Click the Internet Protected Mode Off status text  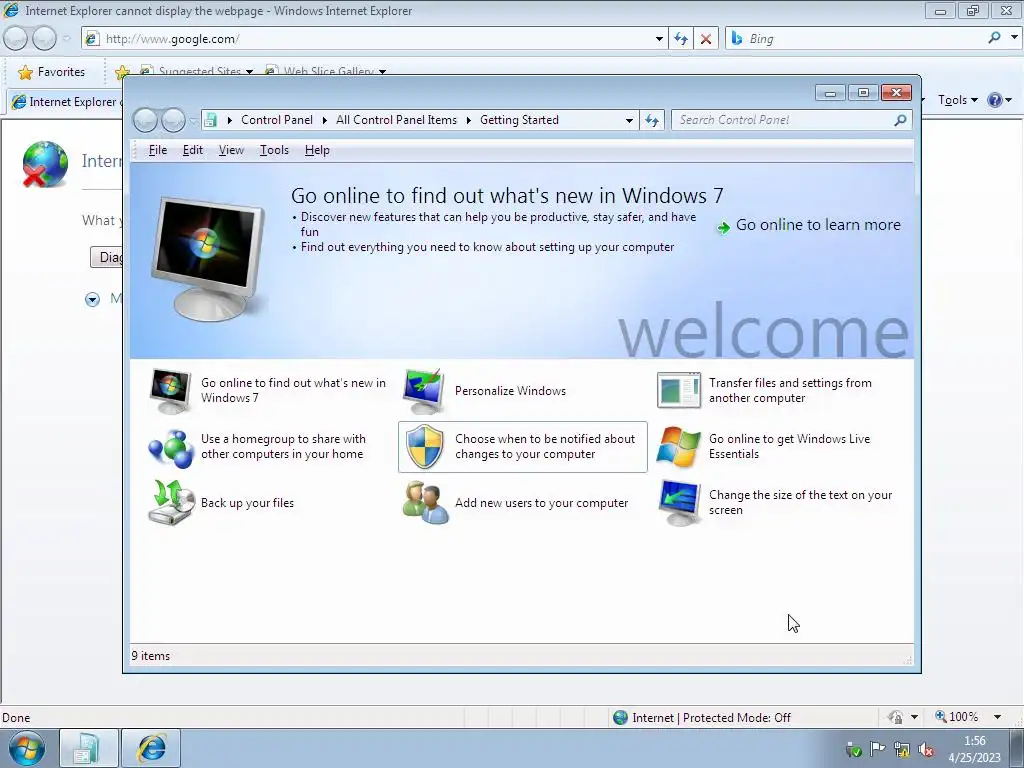click(711, 718)
